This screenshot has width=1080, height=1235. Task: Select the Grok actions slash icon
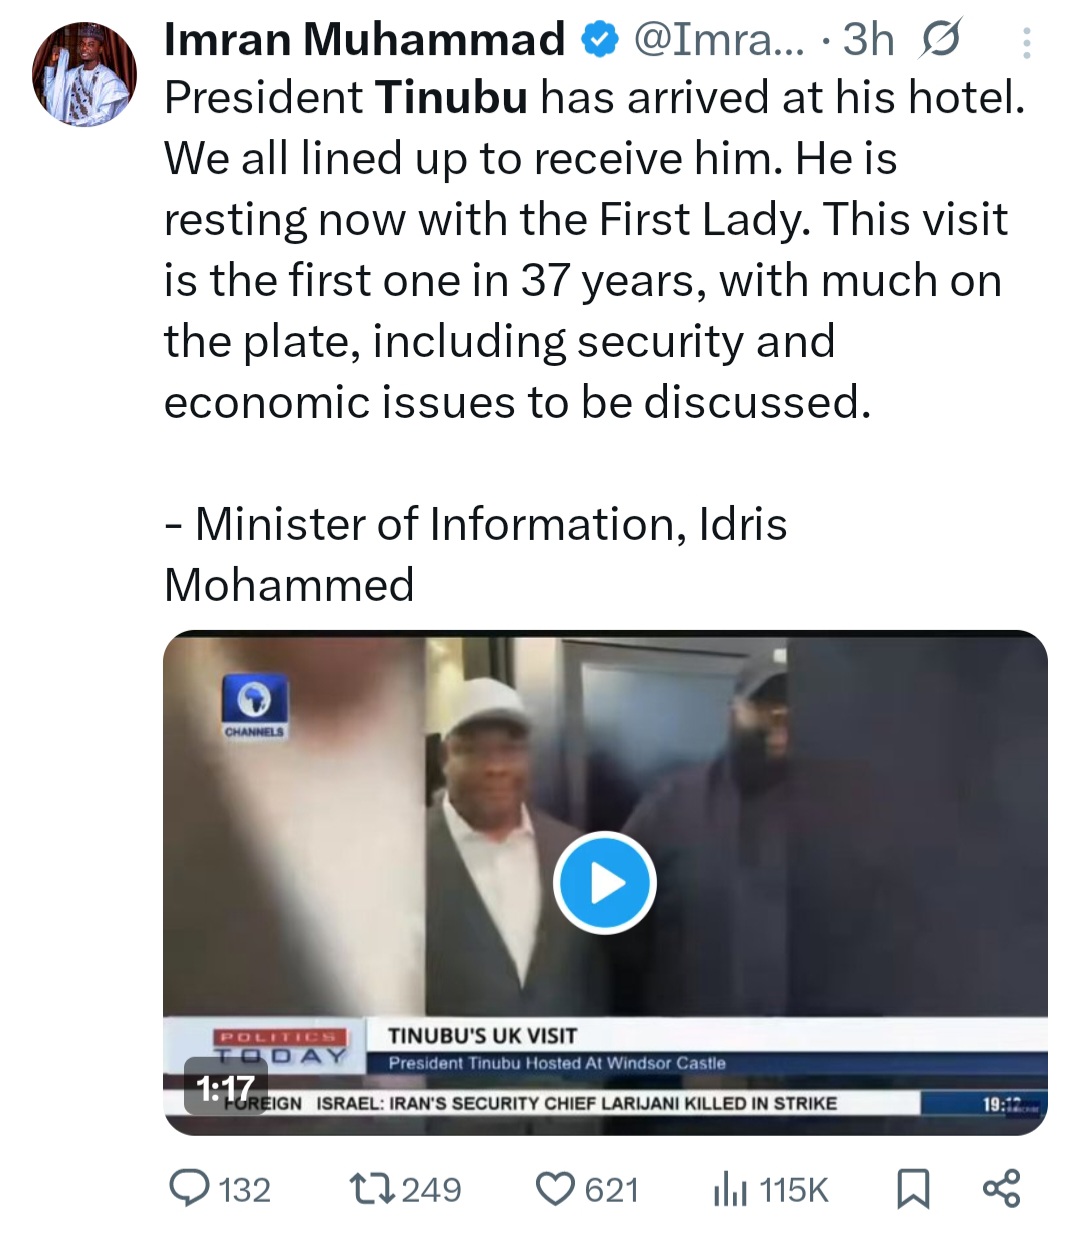coord(938,40)
